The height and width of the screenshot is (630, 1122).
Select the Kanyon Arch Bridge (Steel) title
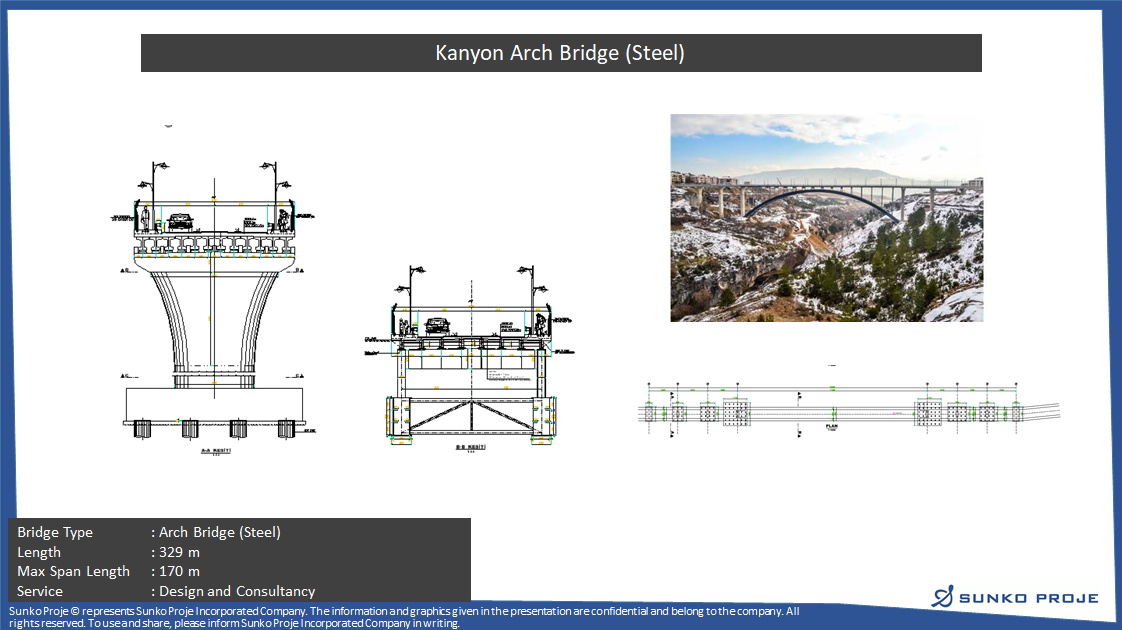560,53
